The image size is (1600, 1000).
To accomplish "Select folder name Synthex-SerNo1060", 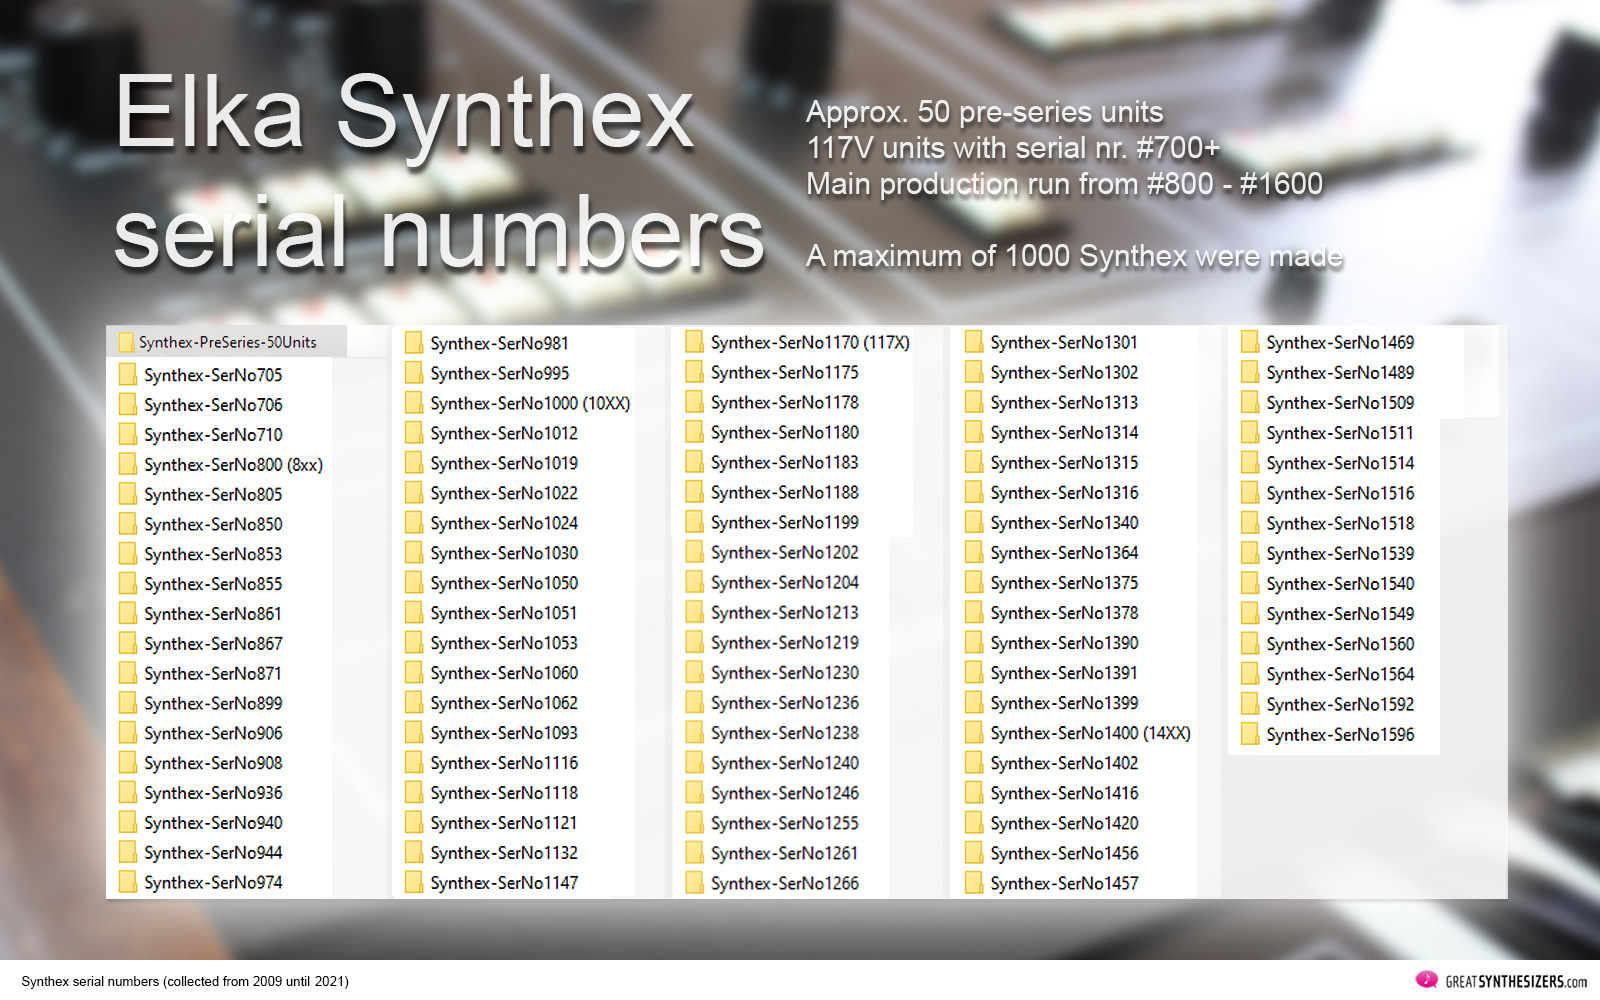I will point(504,673).
